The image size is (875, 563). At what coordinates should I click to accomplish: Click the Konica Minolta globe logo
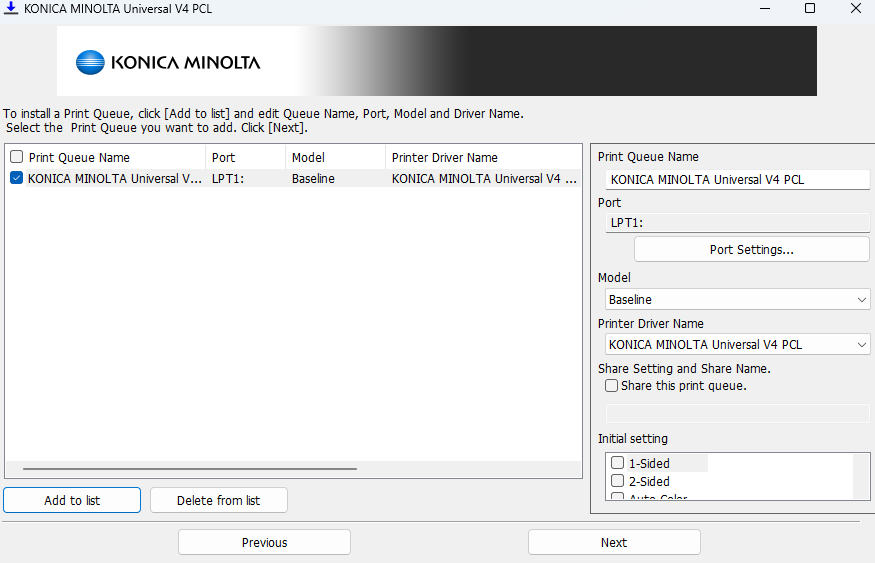pos(90,62)
